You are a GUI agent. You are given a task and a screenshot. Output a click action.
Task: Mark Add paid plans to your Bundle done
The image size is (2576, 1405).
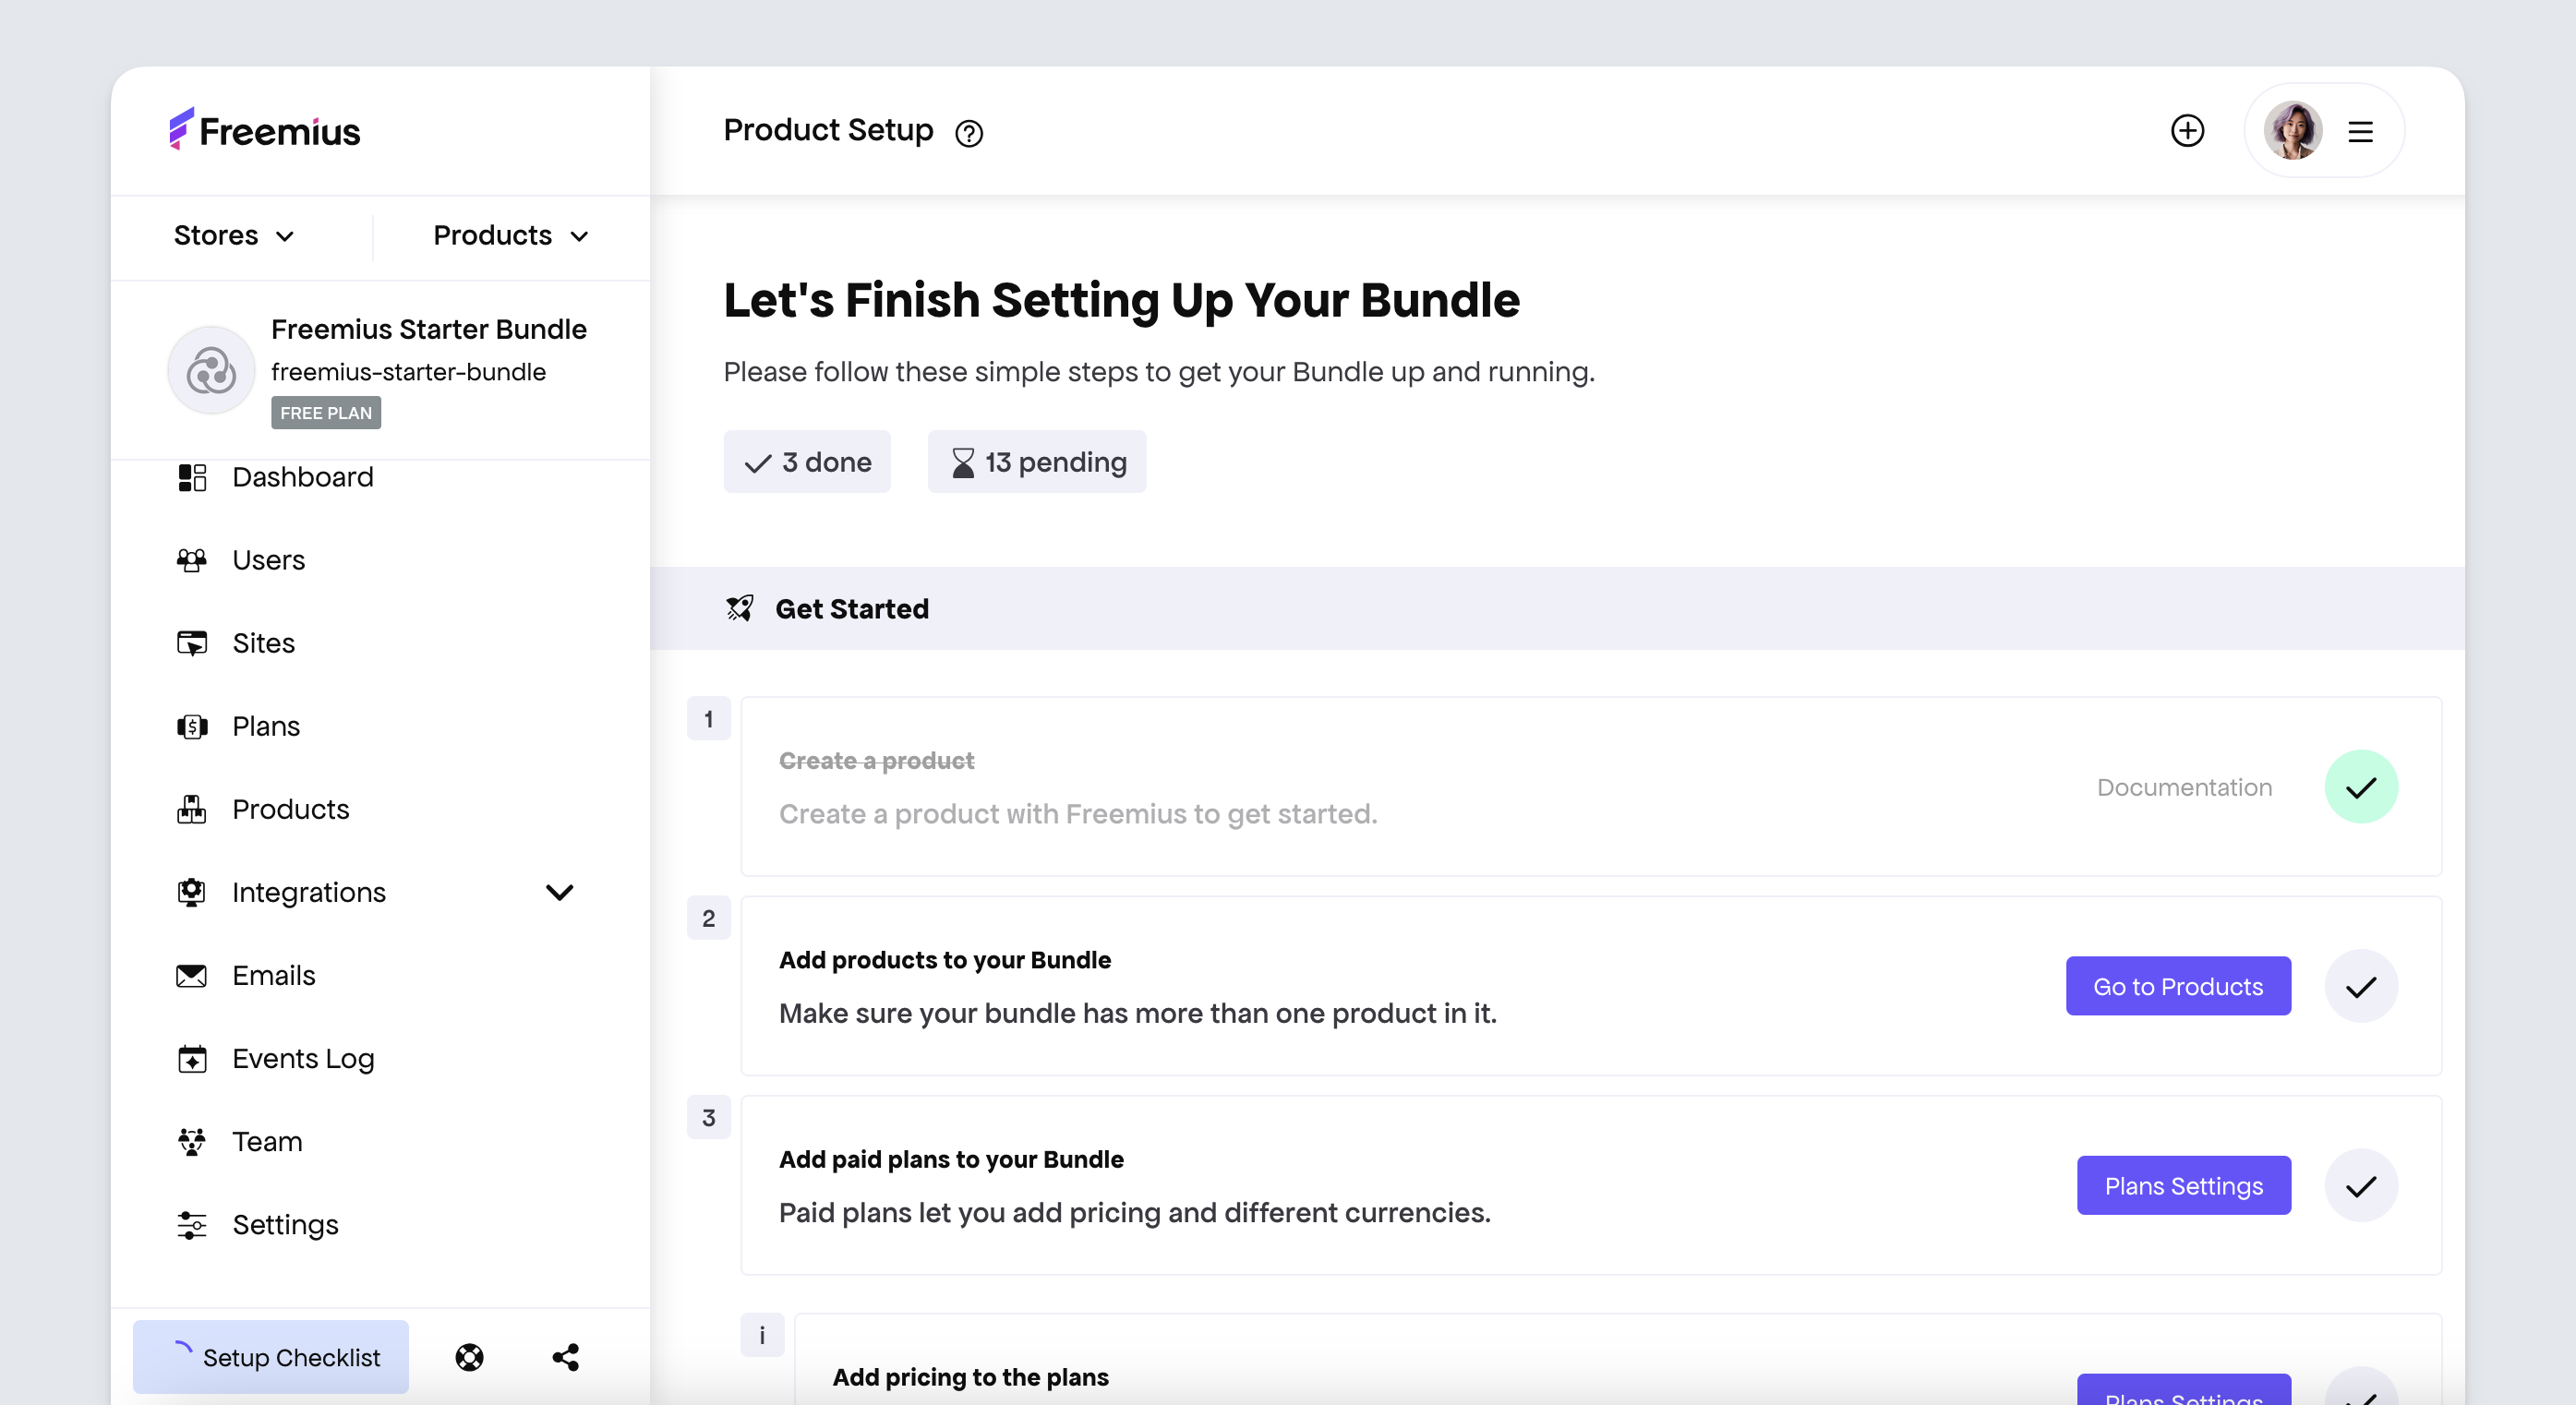(2361, 1186)
